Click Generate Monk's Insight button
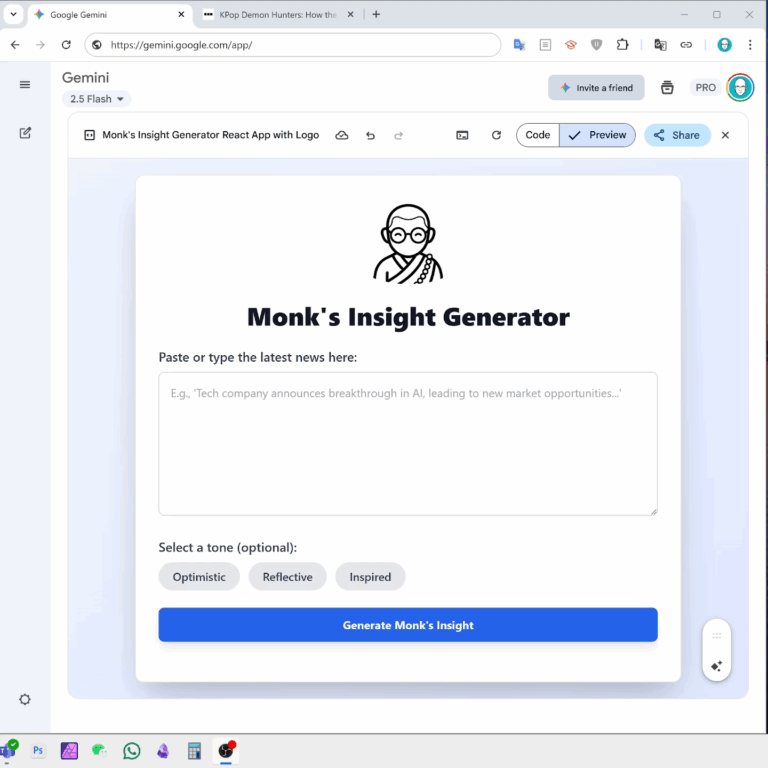 click(x=408, y=625)
